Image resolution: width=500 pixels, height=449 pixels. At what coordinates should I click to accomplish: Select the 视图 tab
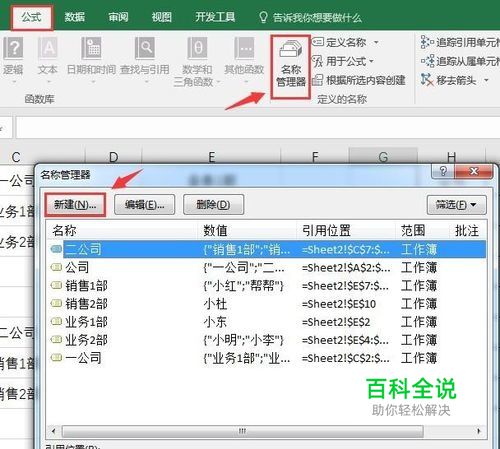tap(162, 17)
